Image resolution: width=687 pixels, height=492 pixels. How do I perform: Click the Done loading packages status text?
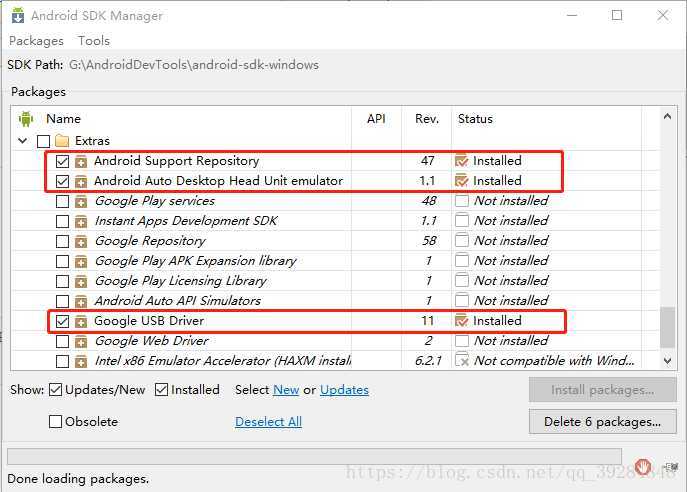pyautogui.click(x=78, y=478)
